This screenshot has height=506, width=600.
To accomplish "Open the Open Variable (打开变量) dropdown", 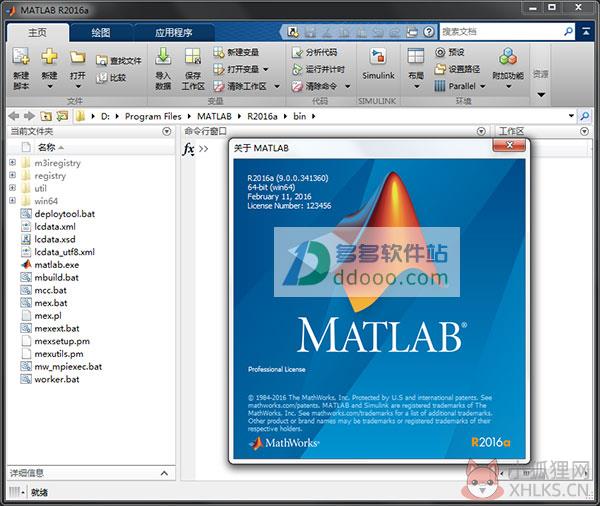I will click(x=266, y=70).
